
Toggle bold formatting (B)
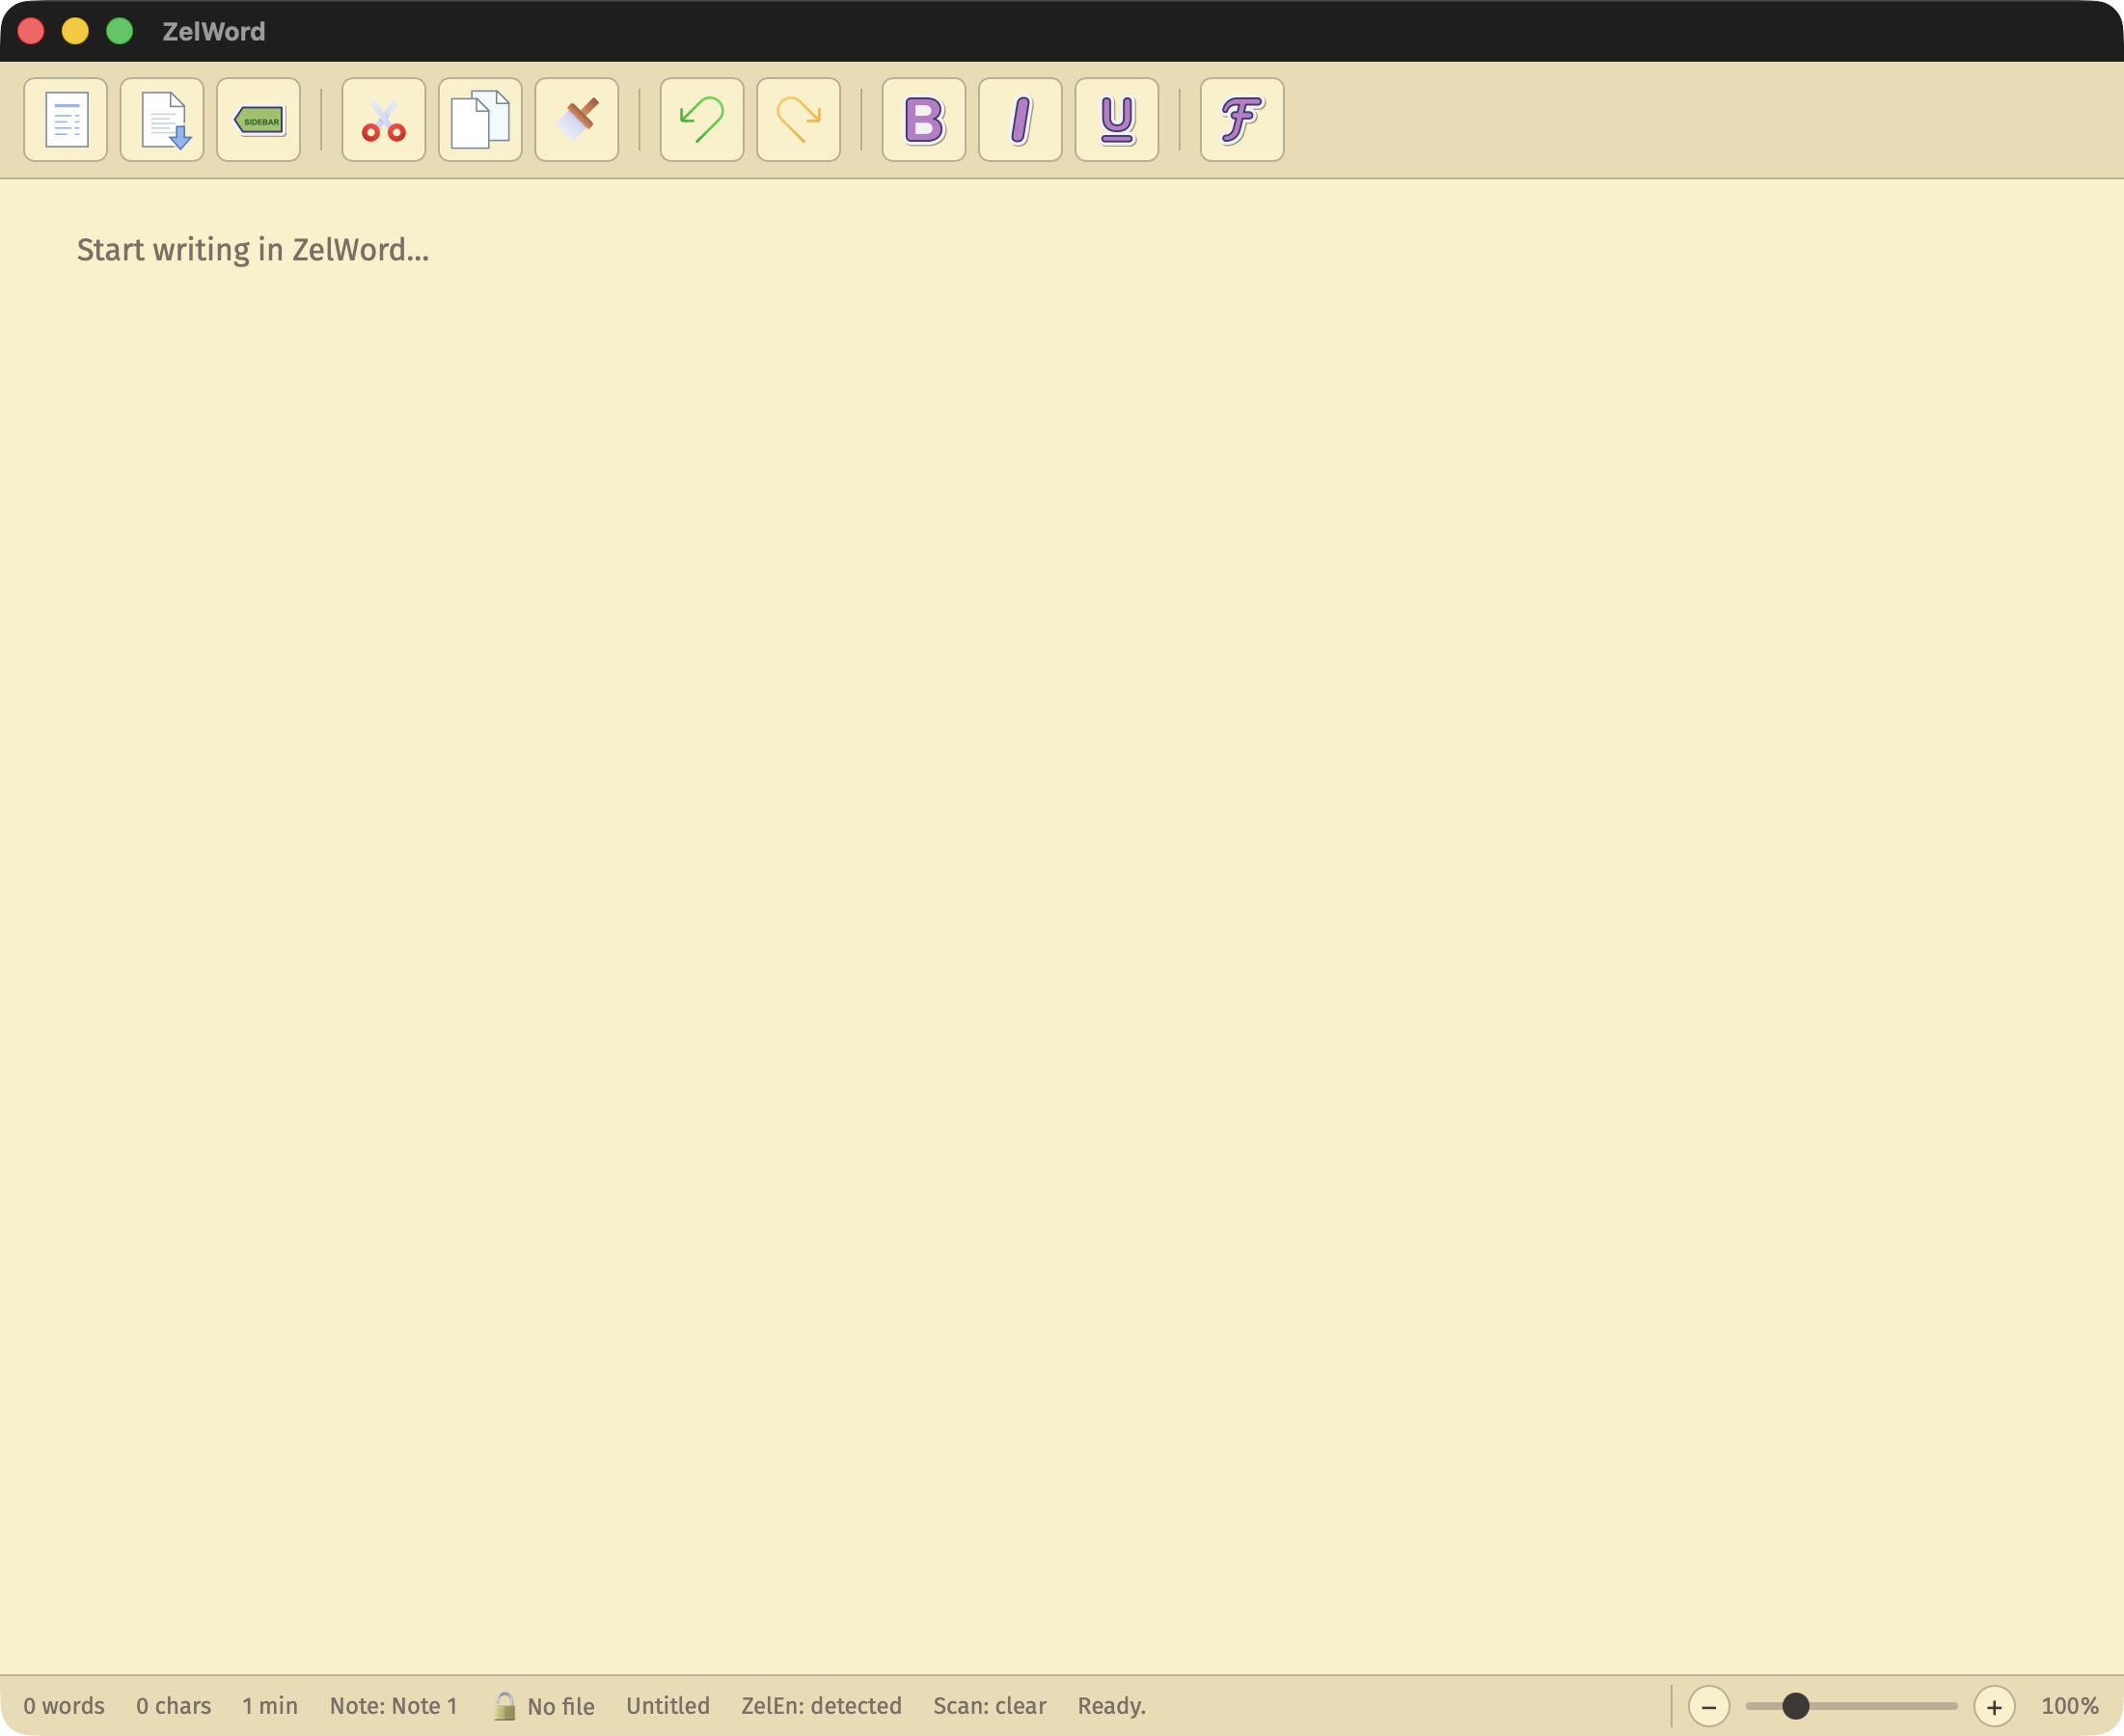pyautogui.click(x=924, y=120)
